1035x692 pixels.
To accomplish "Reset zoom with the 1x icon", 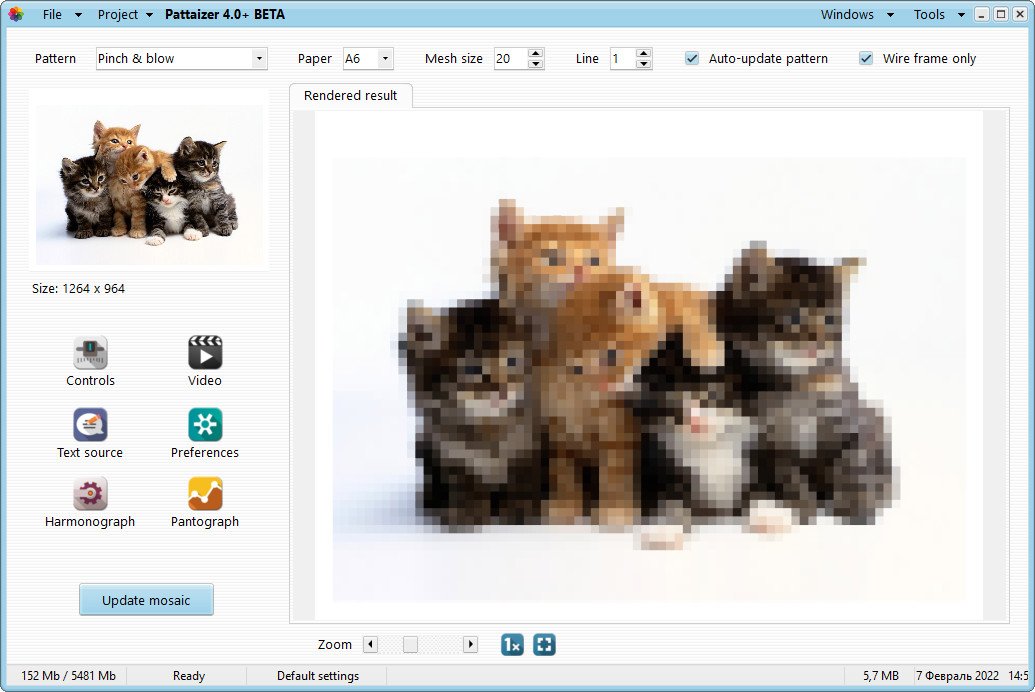I will coord(511,645).
